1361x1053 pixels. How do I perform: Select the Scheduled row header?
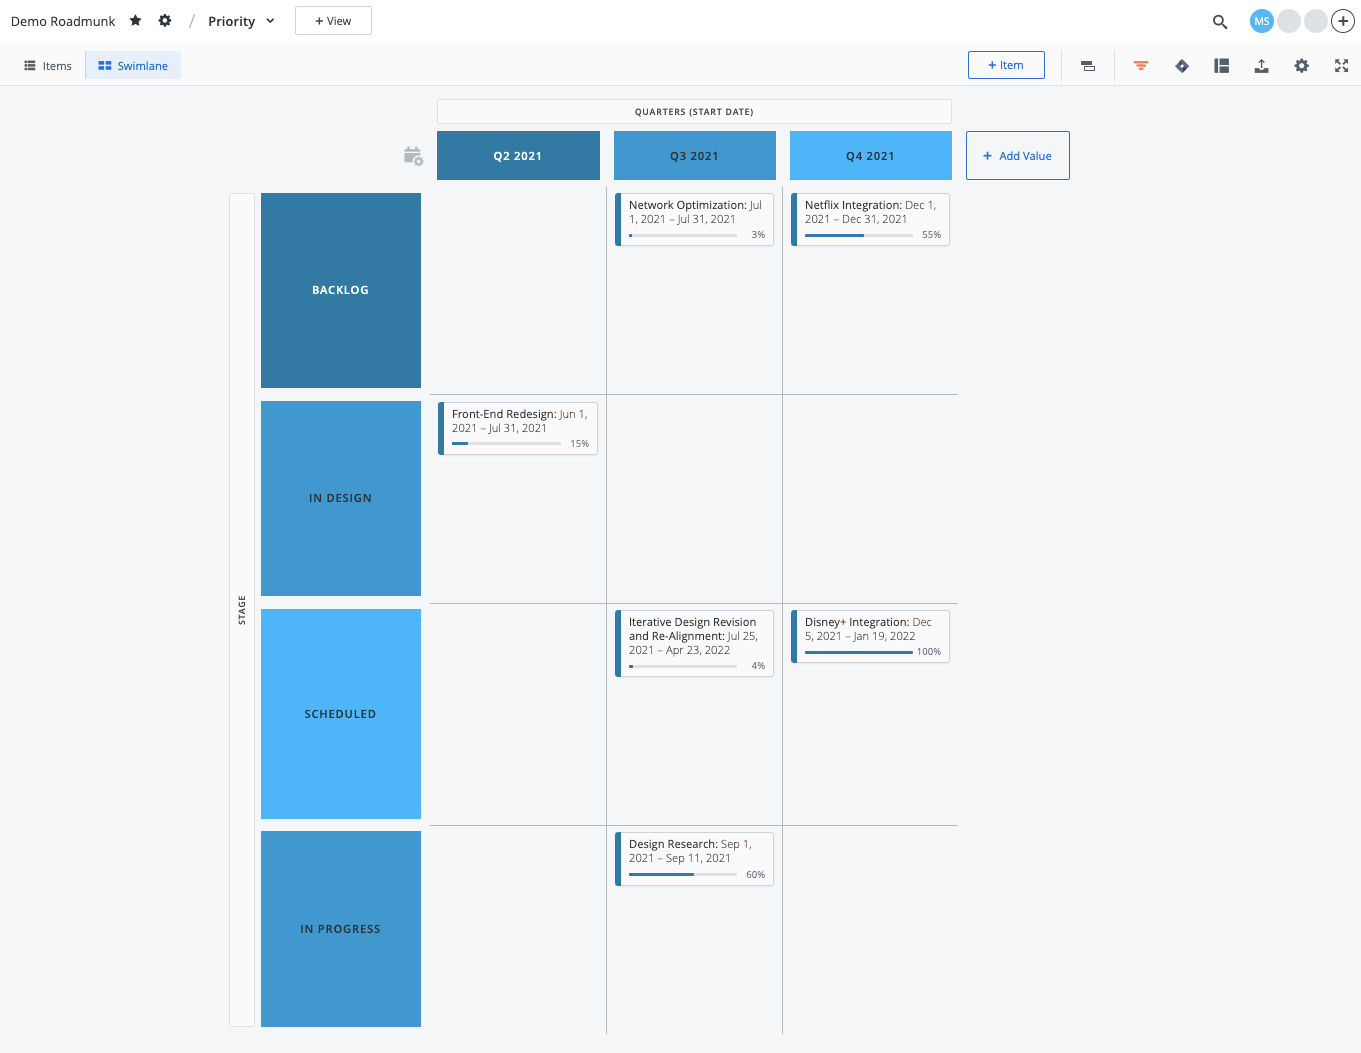click(341, 714)
